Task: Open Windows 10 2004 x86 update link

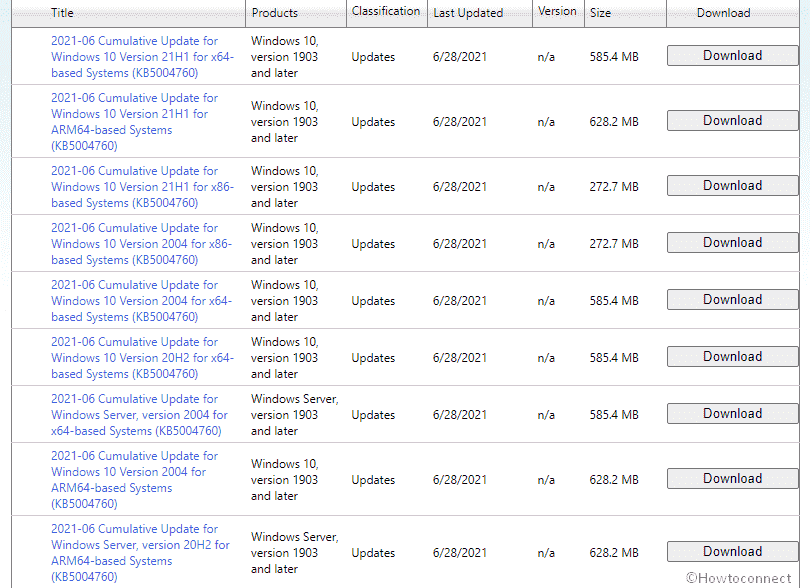Action: pos(141,244)
